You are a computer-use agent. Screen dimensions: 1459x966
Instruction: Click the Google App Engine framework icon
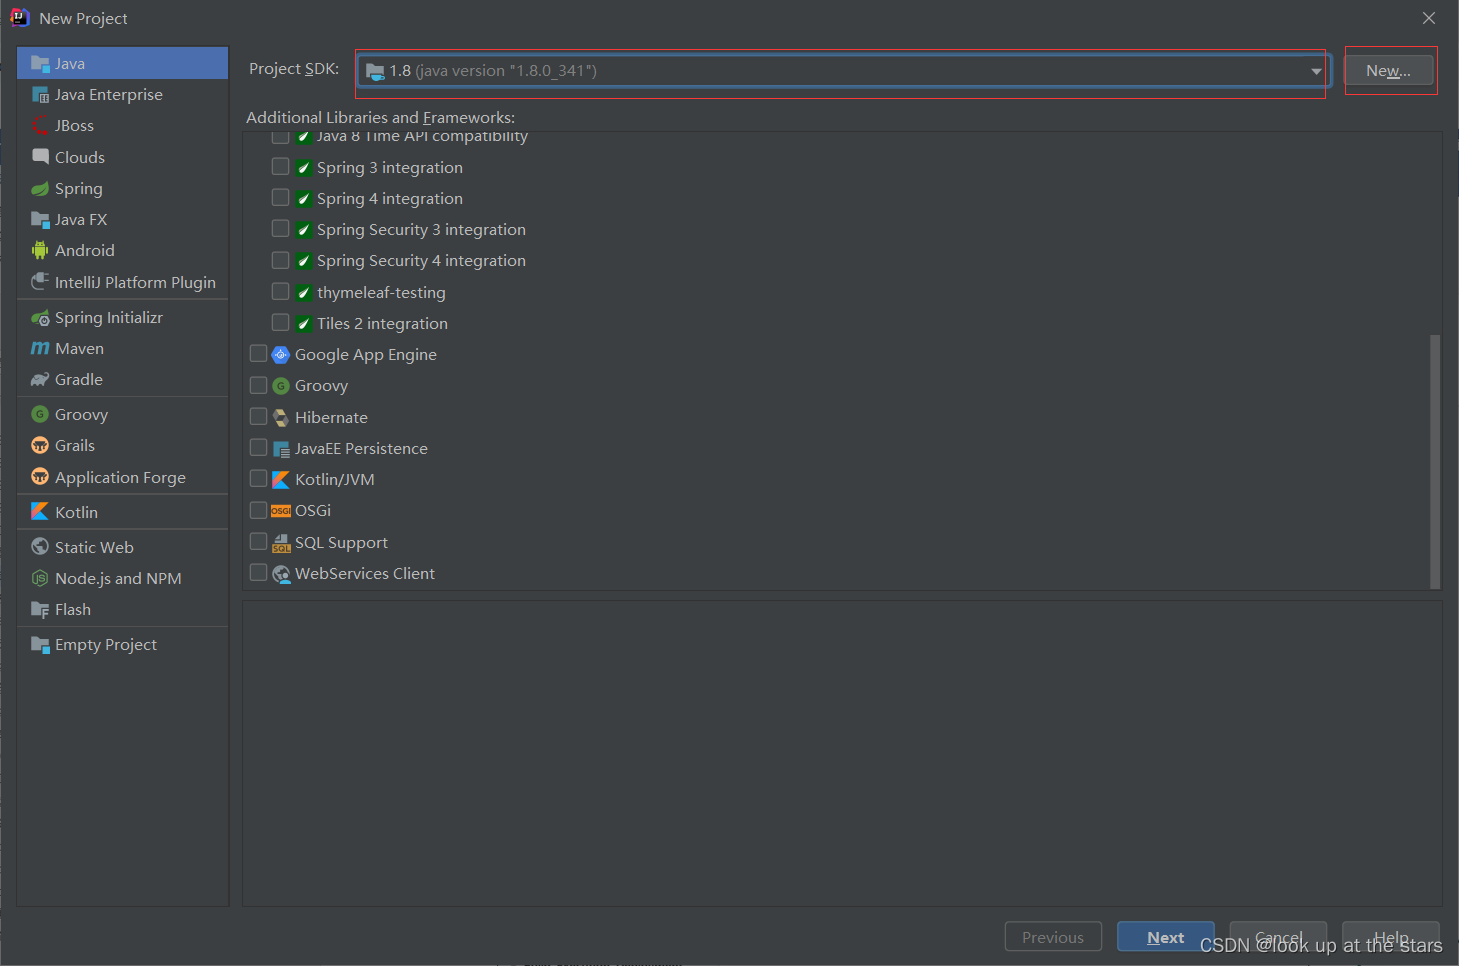281,355
